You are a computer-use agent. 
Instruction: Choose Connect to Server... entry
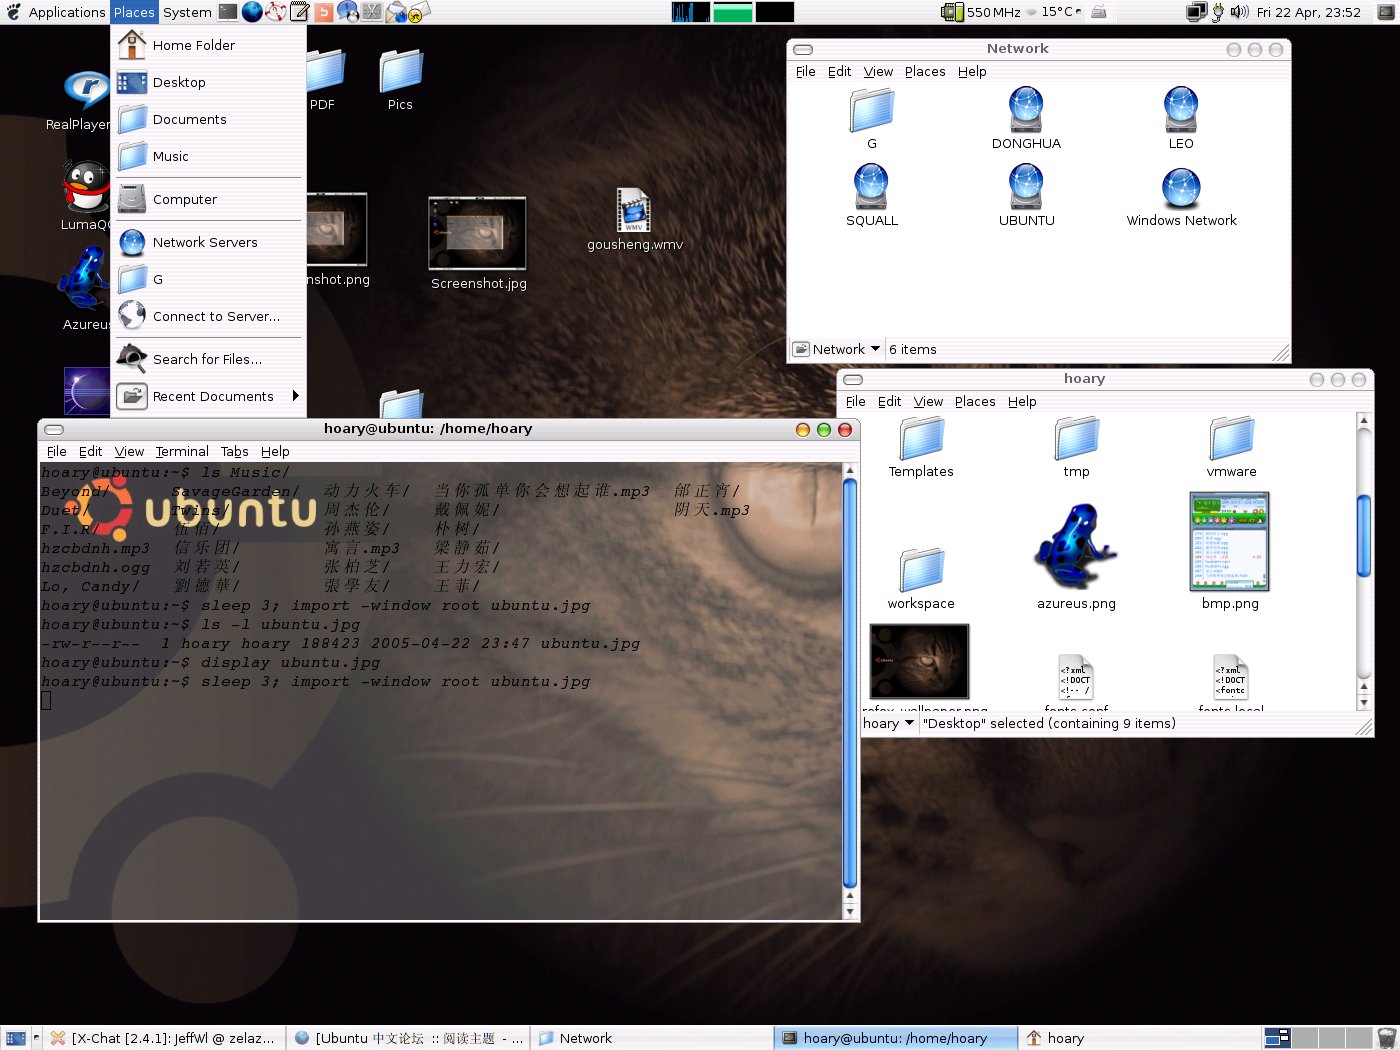208,316
